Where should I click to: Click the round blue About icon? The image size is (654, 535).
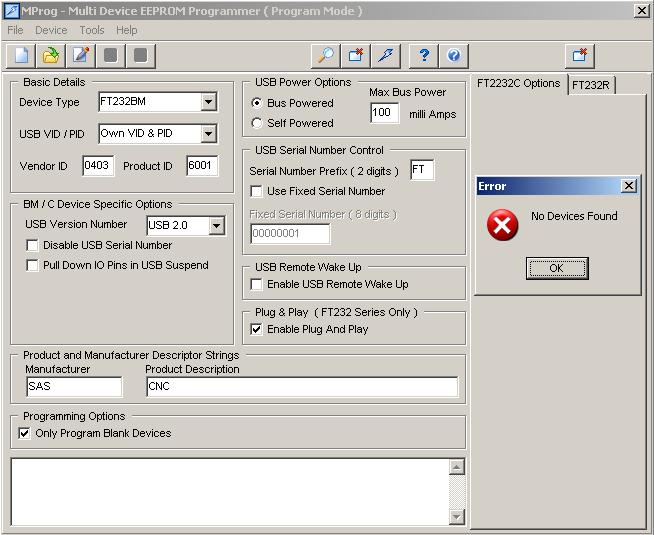tap(453, 55)
